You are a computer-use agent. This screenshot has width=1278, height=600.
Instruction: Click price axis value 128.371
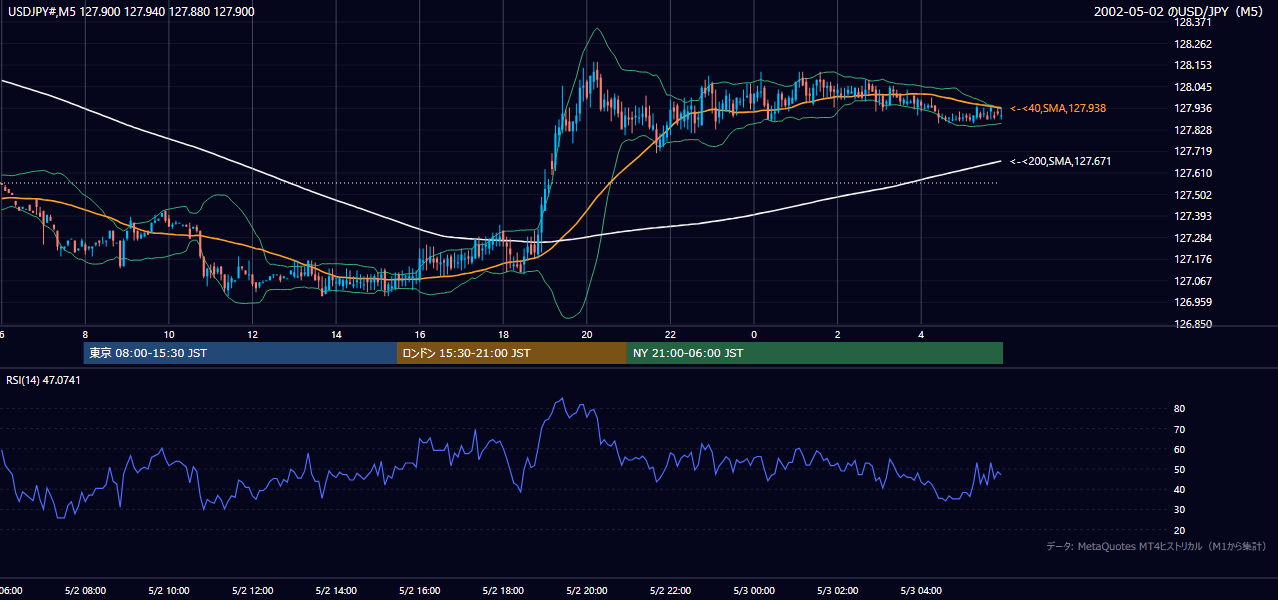pyautogui.click(x=1194, y=23)
